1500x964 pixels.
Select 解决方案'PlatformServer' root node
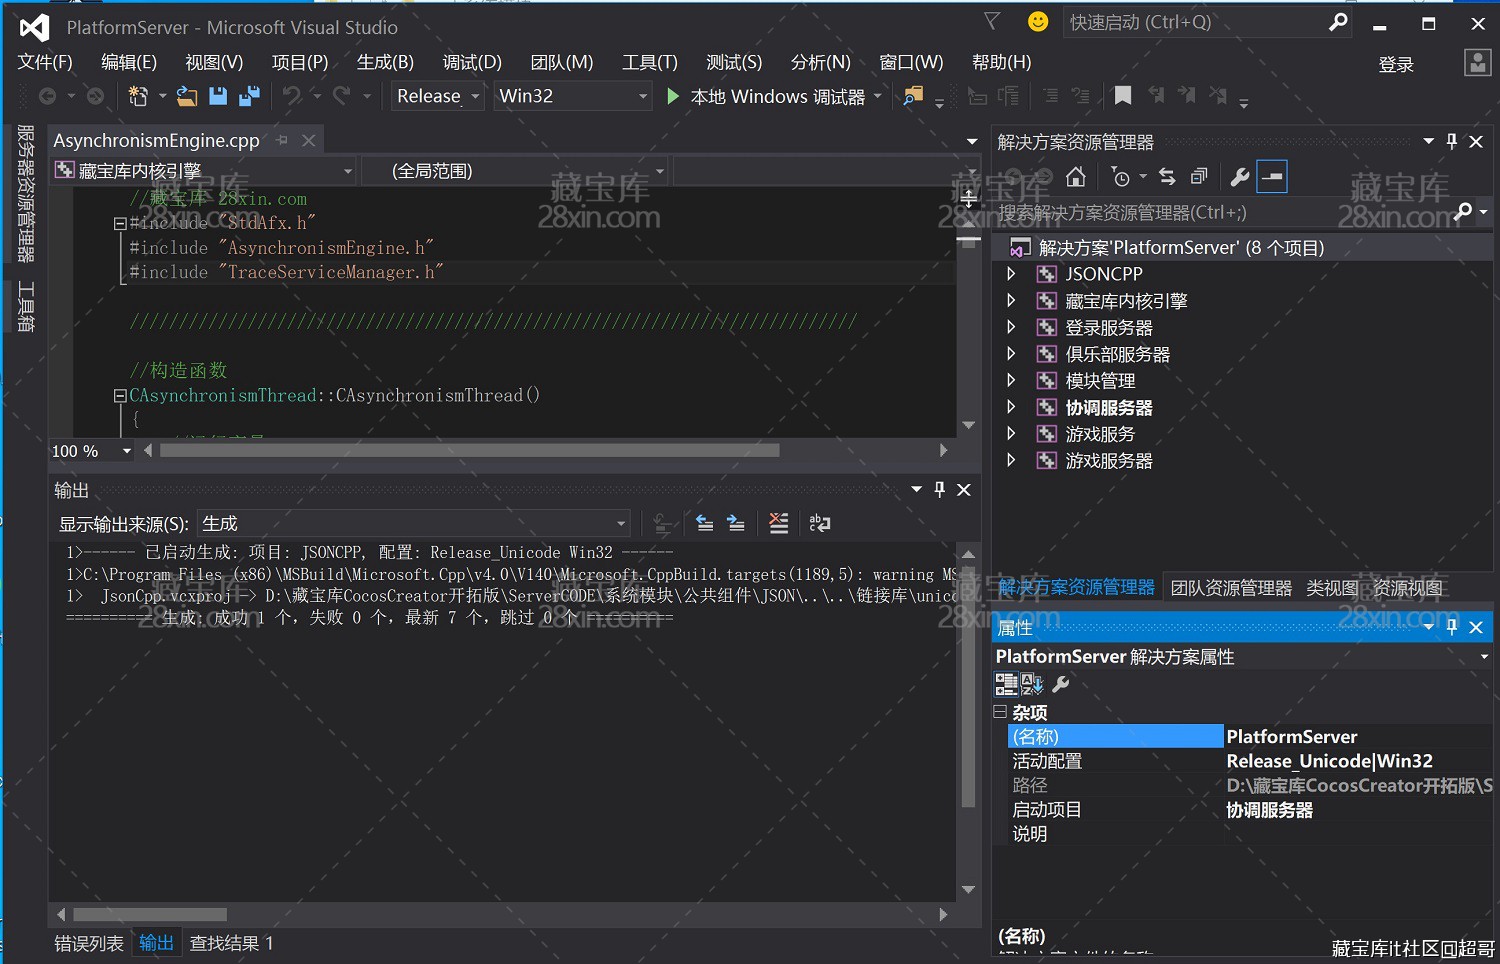pos(1181,247)
